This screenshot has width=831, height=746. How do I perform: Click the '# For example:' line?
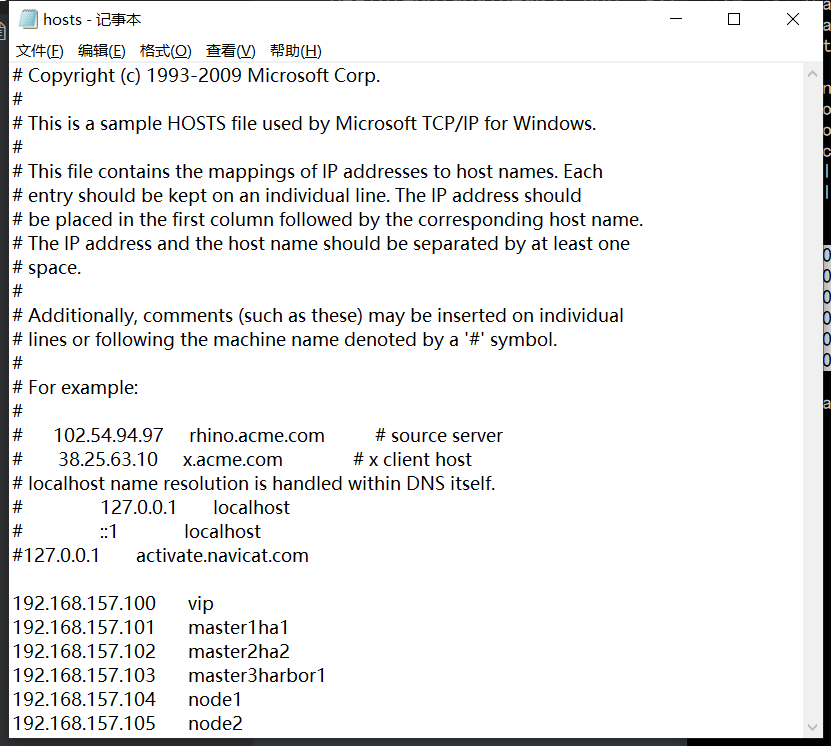coord(75,387)
